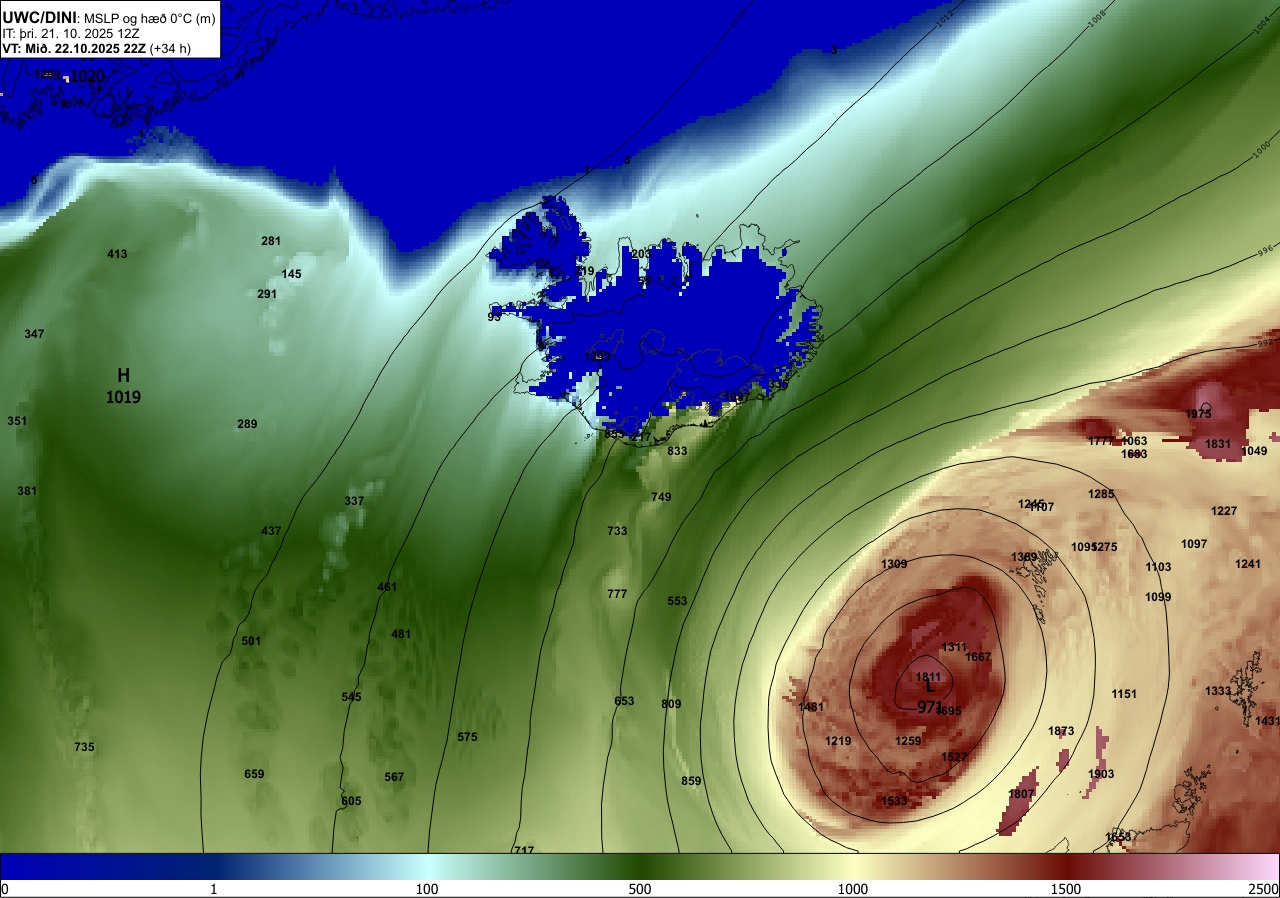Select the 1227 height value
This screenshot has width=1280, height=898.
coord(1224,511)
